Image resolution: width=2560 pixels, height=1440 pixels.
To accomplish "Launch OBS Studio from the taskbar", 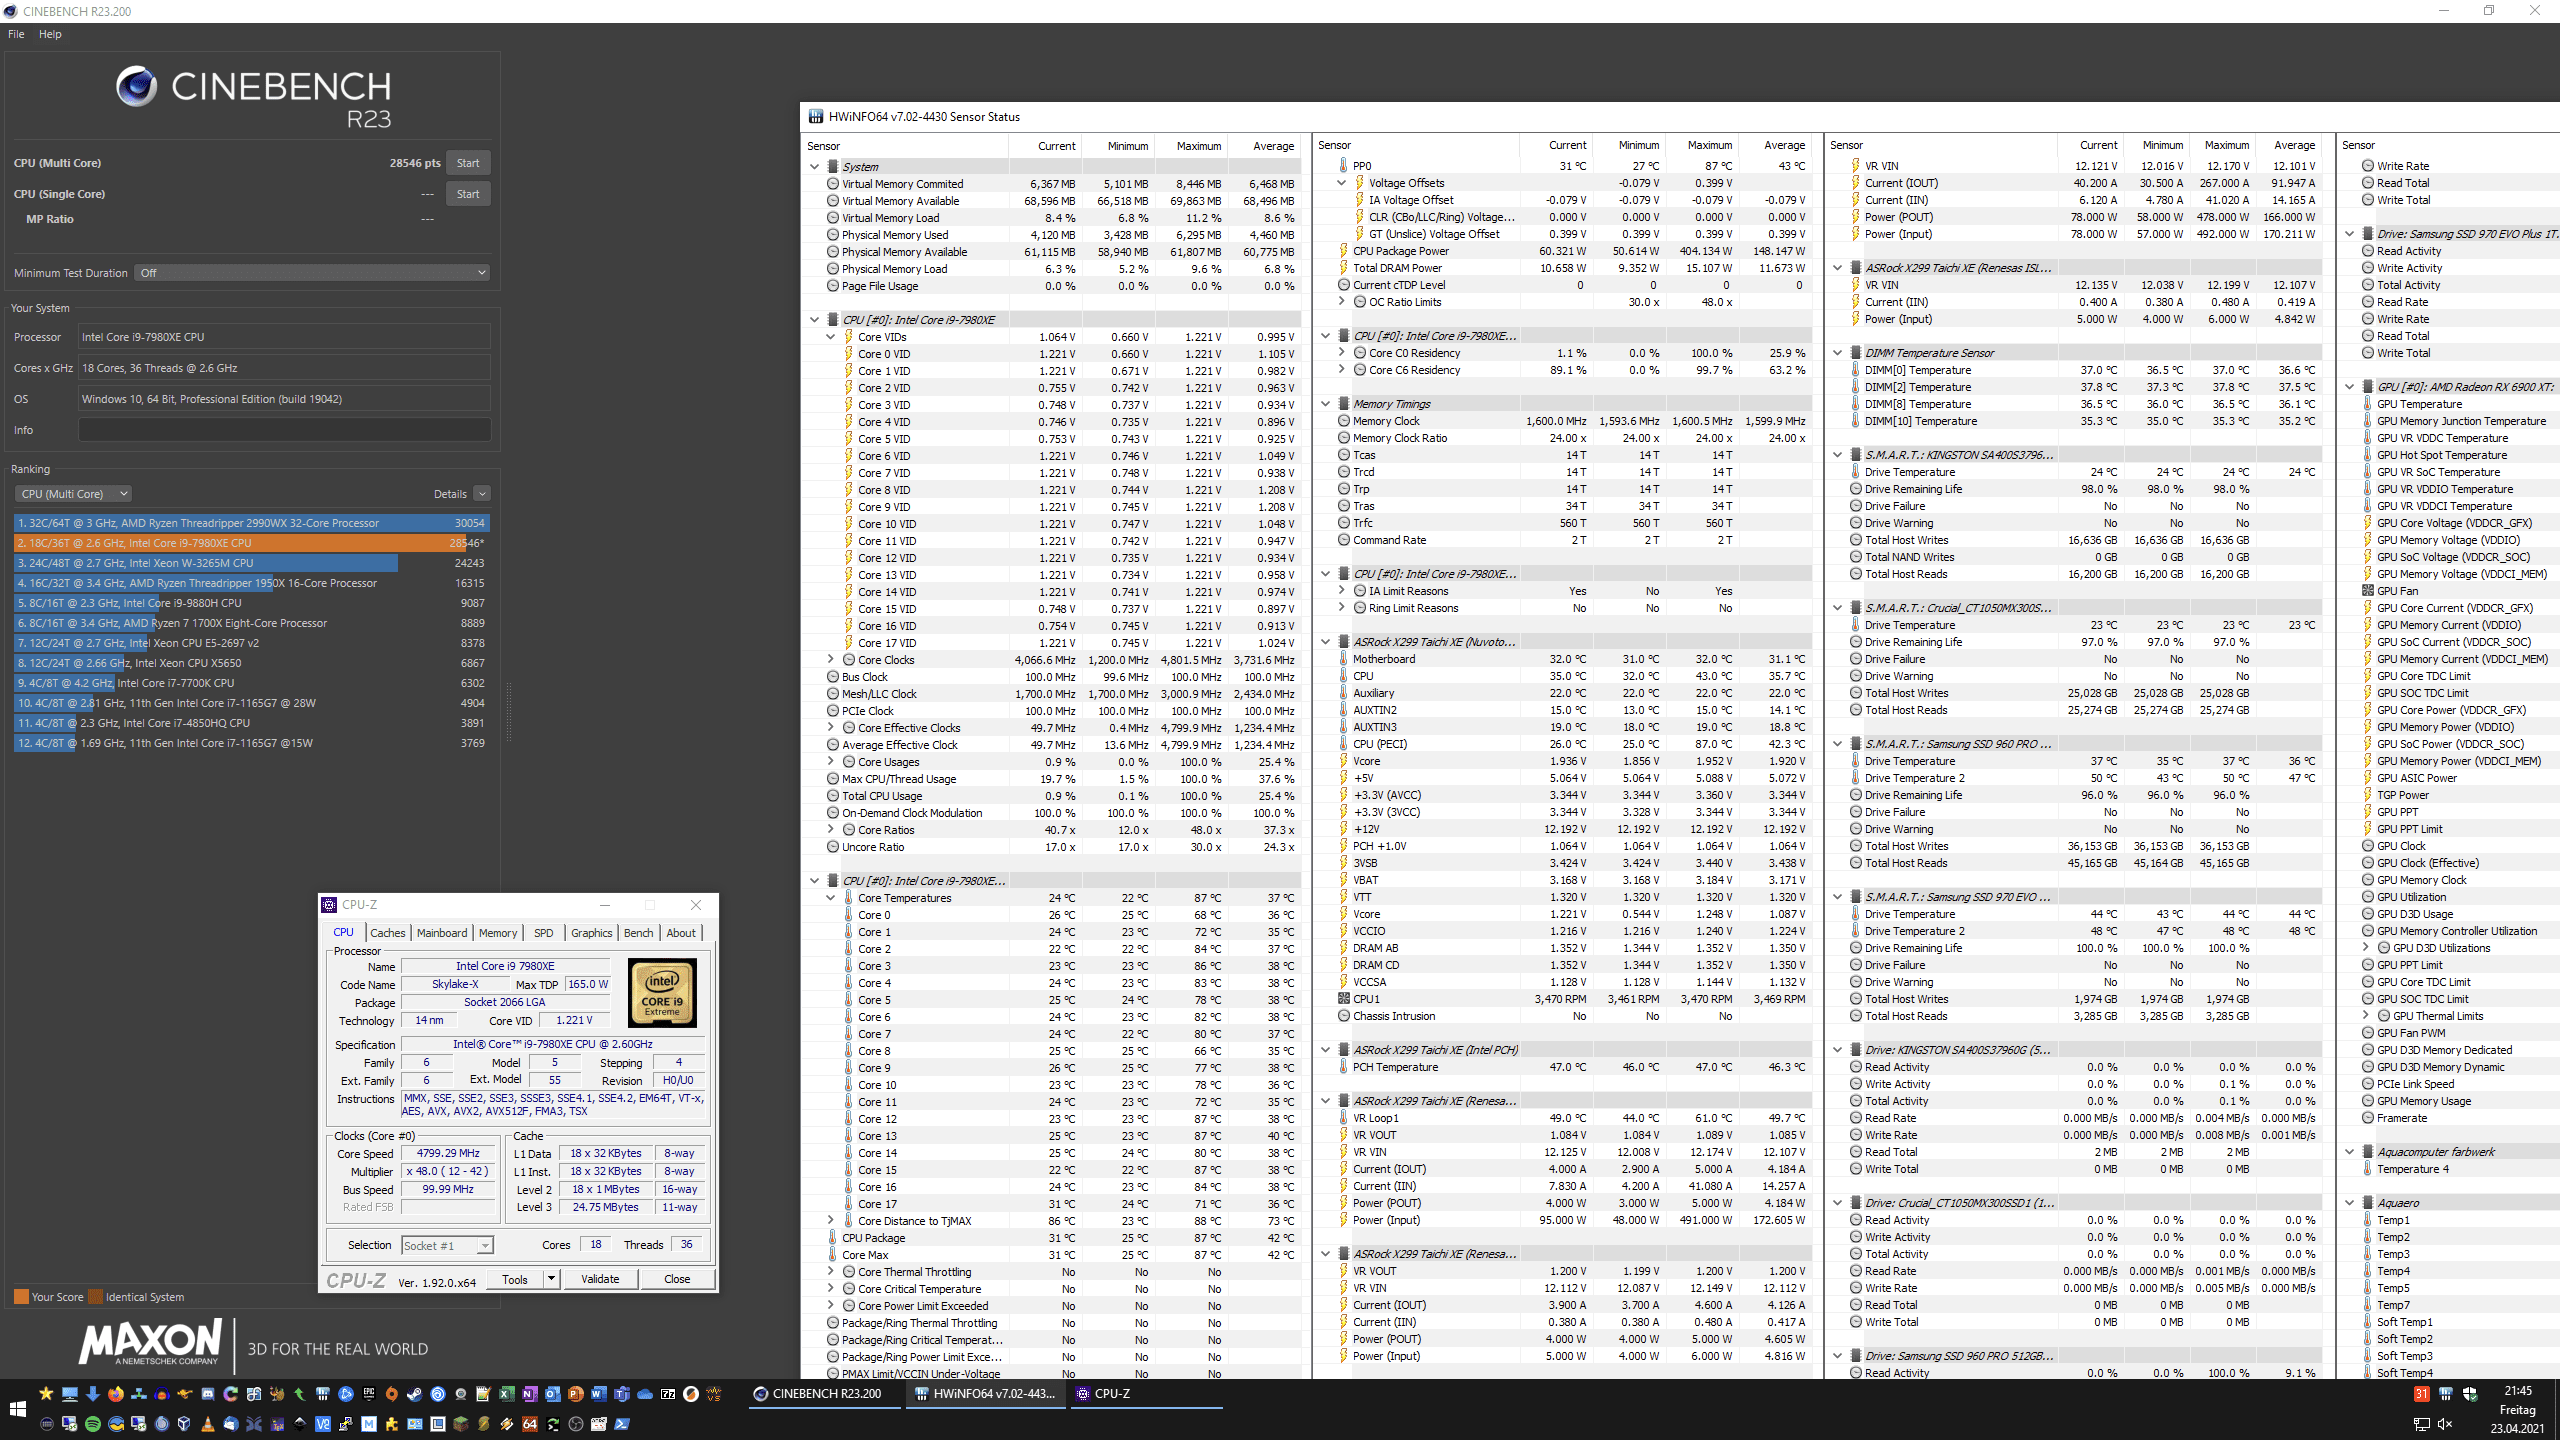I will pyautogui.click(x=575, y=1424).
